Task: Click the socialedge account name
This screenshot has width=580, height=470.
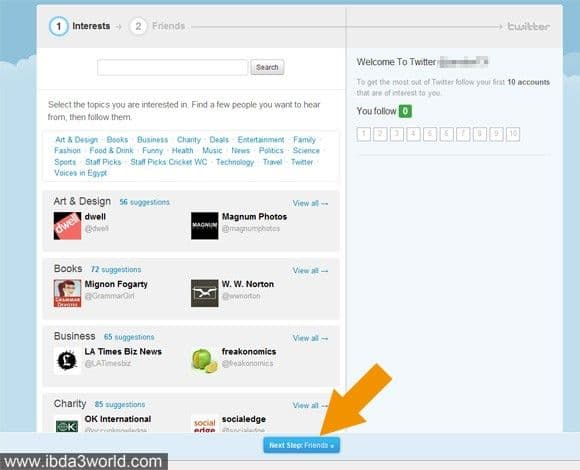Action: coord(243,419)
